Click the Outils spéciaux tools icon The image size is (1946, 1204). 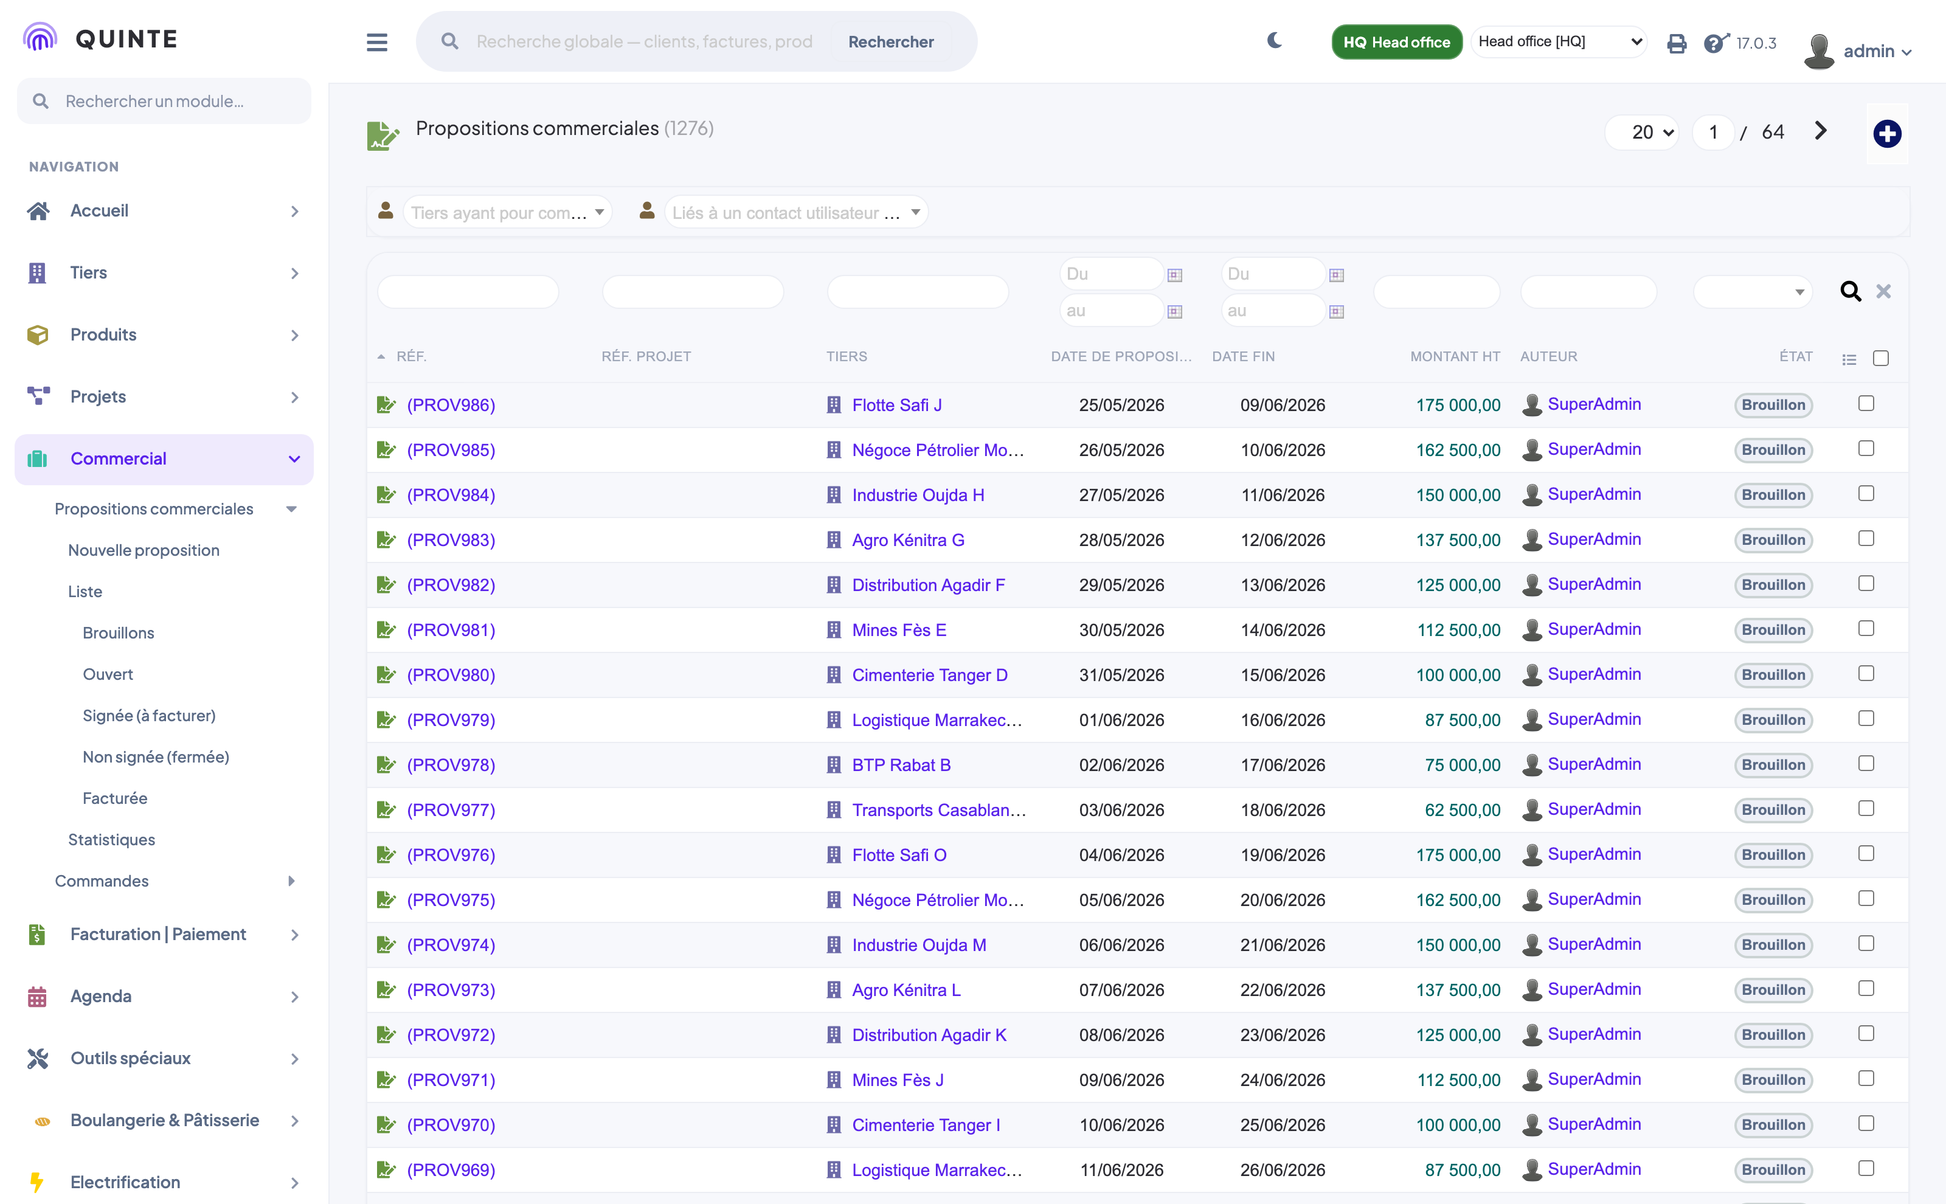tap(38, 1059)
